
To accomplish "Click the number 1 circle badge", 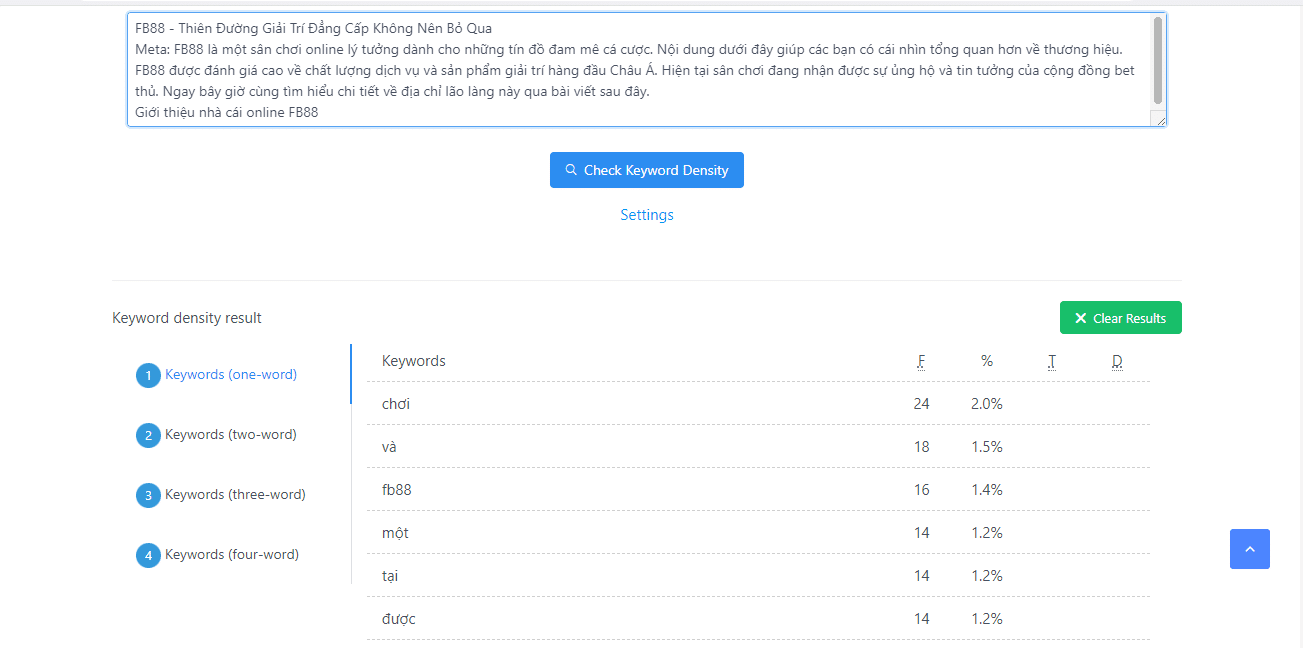I will (148, 375).
